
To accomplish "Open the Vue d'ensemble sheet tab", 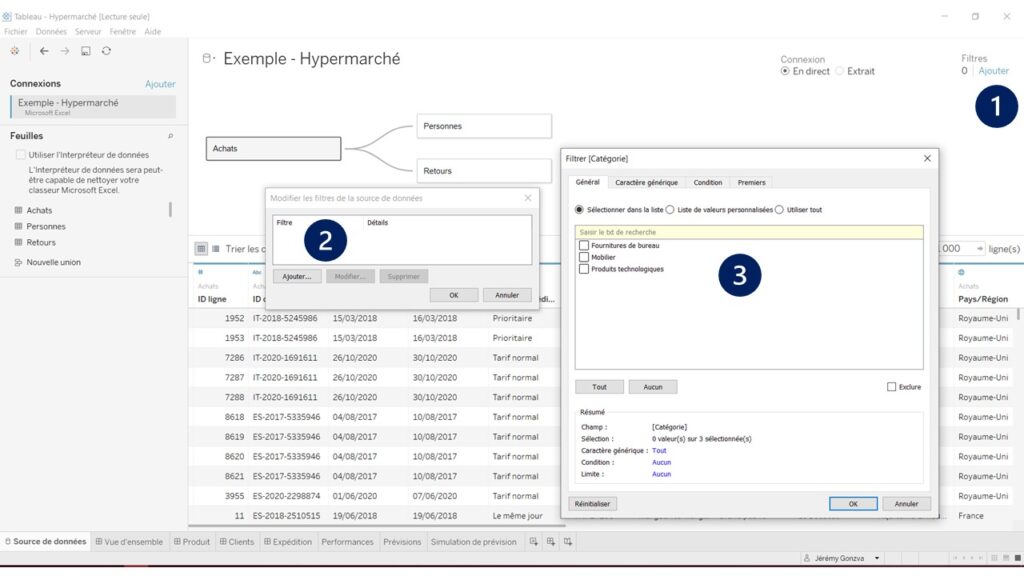I will coord(129,541).
